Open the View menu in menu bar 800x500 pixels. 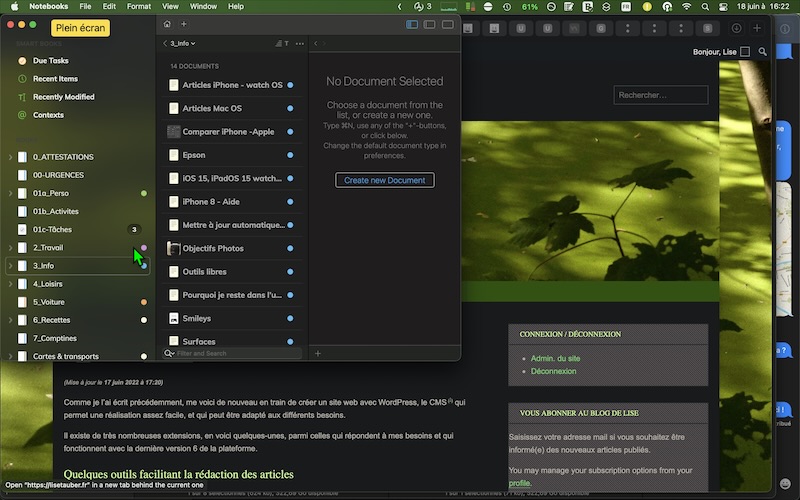tap(170, 6)
